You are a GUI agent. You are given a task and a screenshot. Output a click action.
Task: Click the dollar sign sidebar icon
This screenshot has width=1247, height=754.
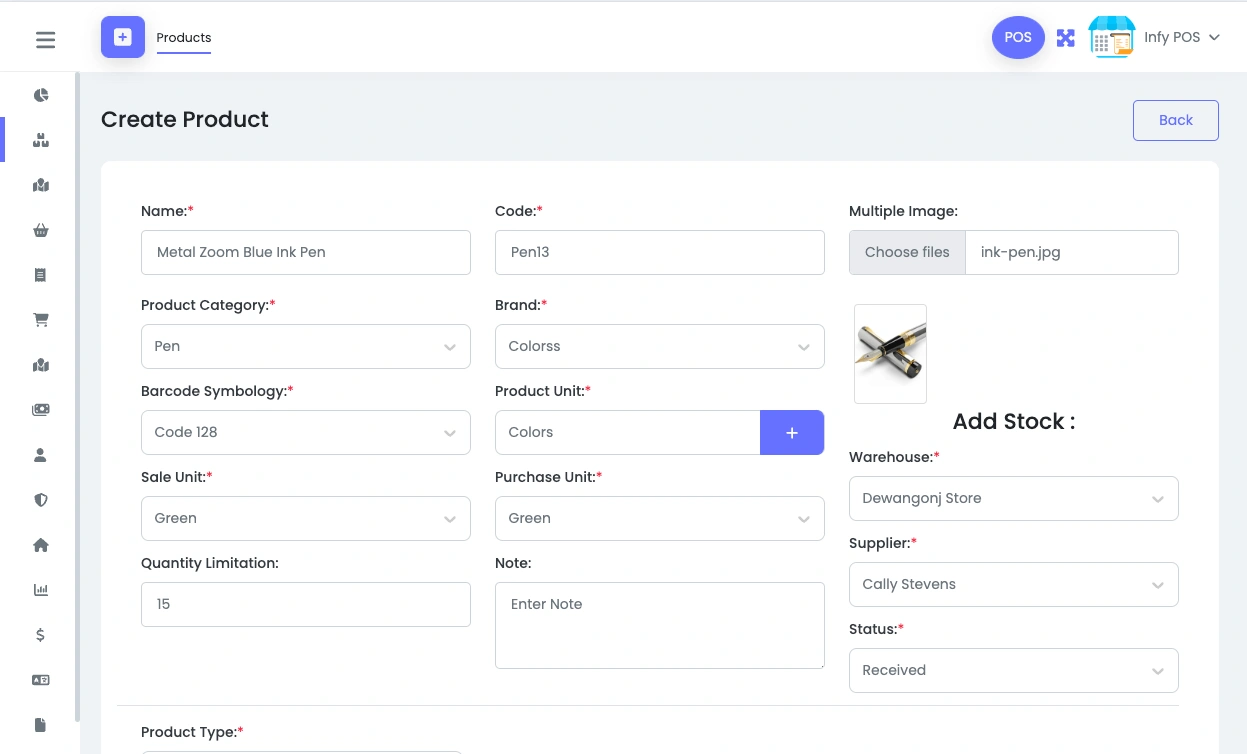tap(41, 635)
